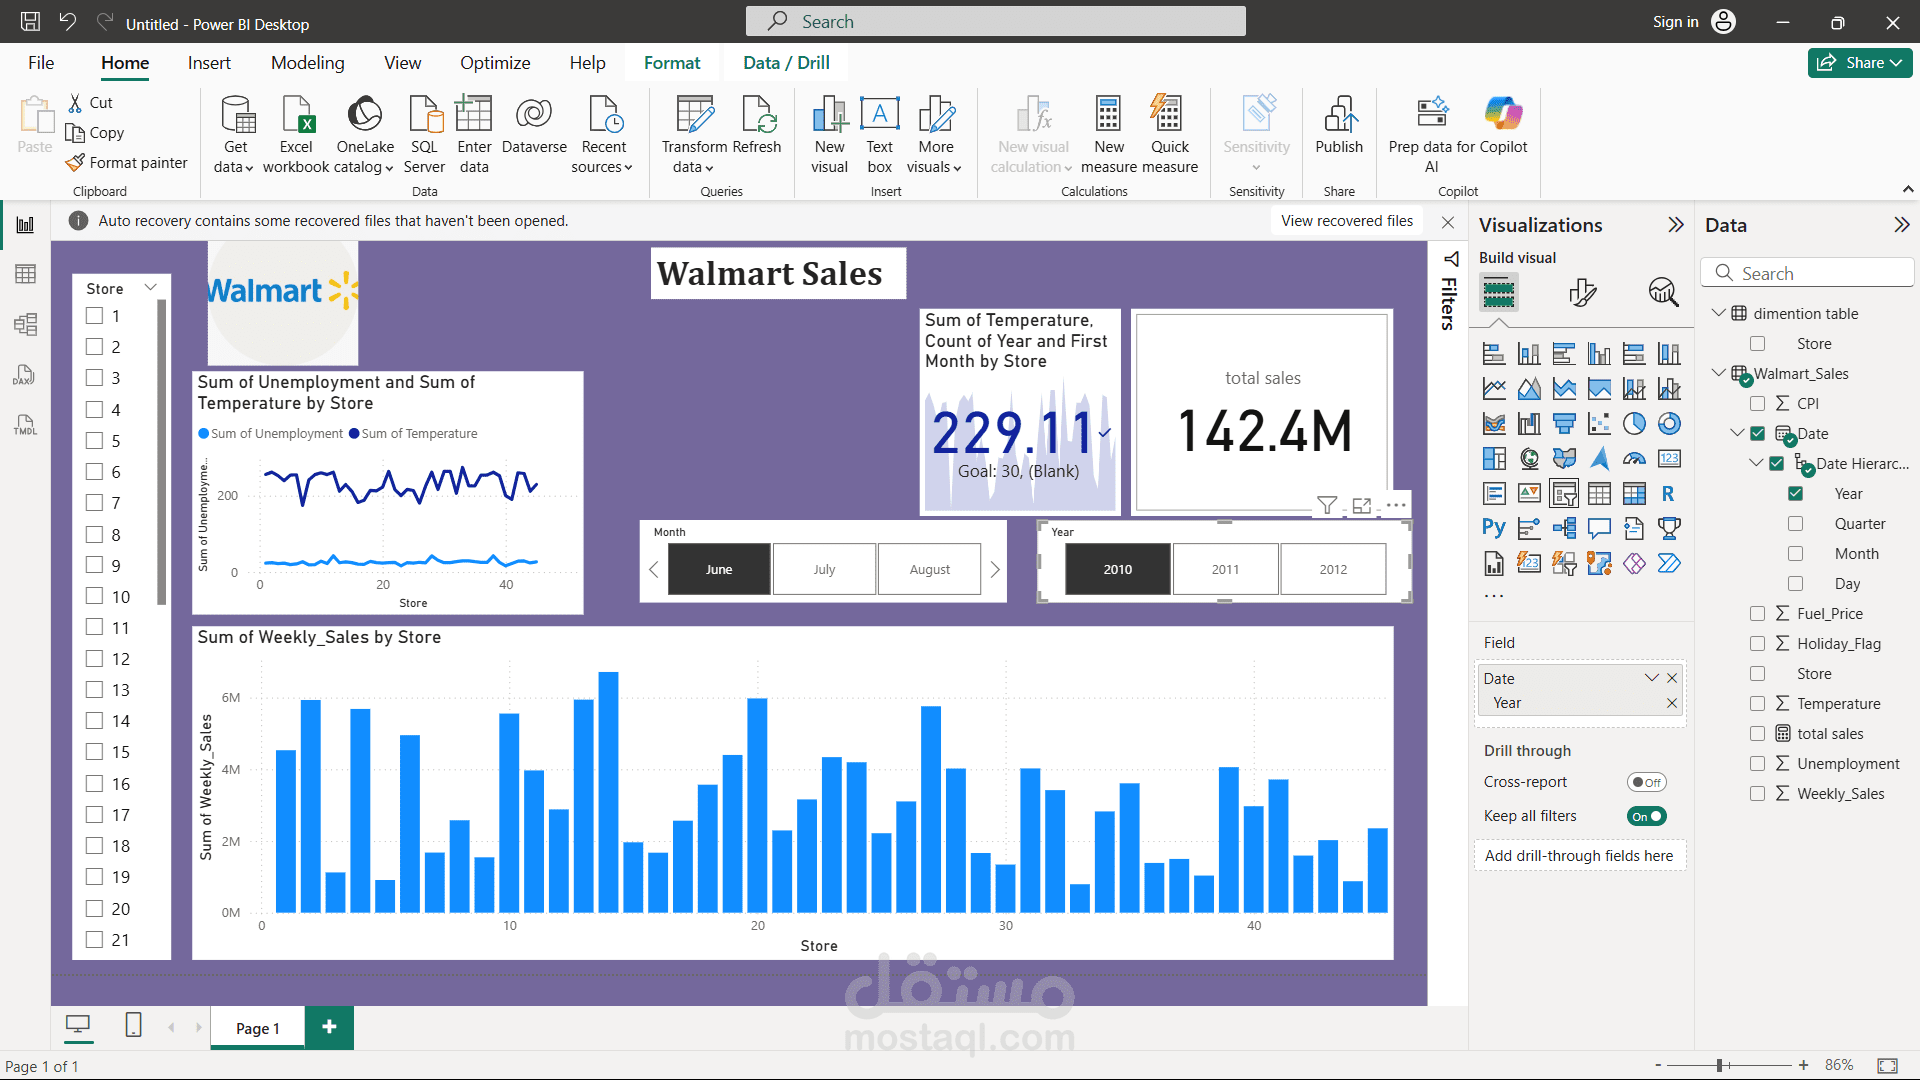Switch to the Insert ribbon tab

point(209,63)
